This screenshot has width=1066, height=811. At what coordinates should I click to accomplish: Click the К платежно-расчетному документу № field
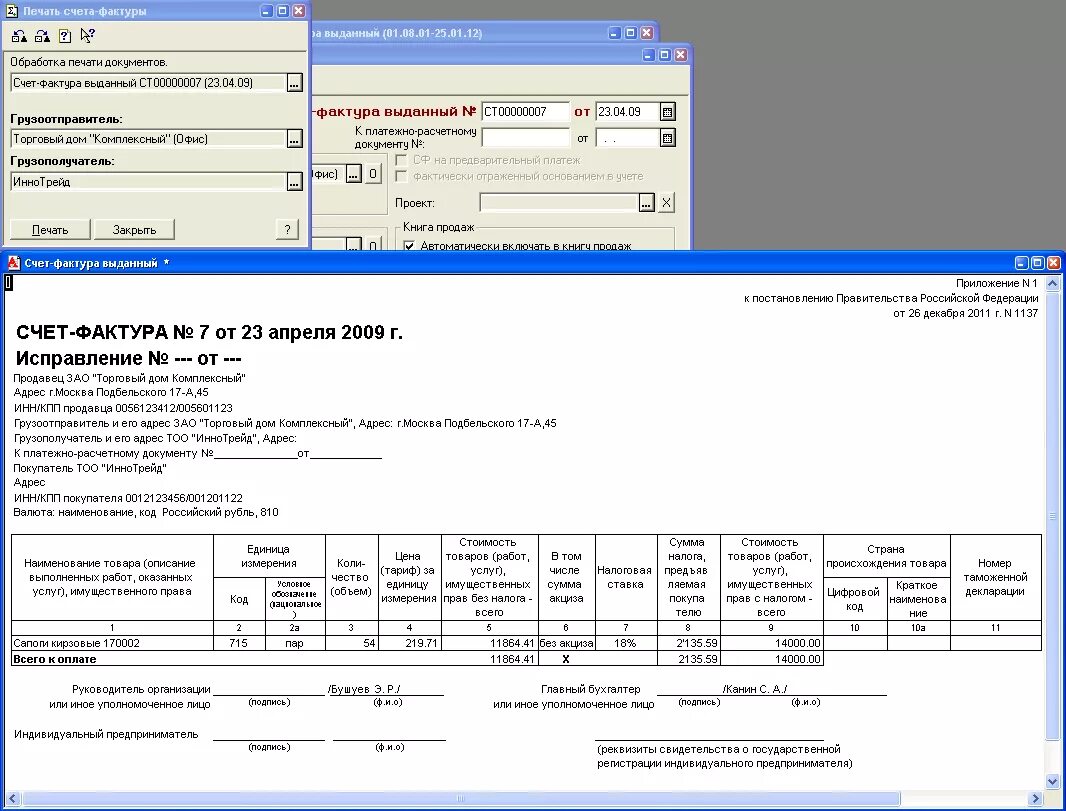tap(525, 138)
